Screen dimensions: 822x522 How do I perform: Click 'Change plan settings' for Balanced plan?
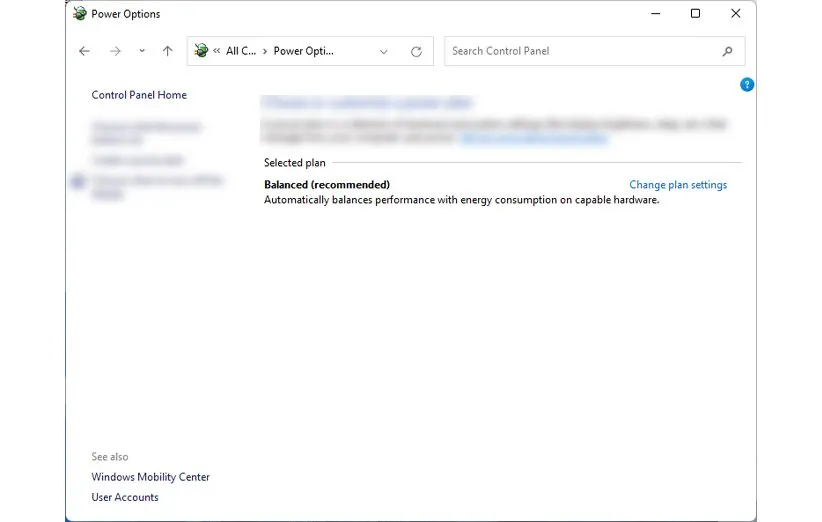click(678, 185)
